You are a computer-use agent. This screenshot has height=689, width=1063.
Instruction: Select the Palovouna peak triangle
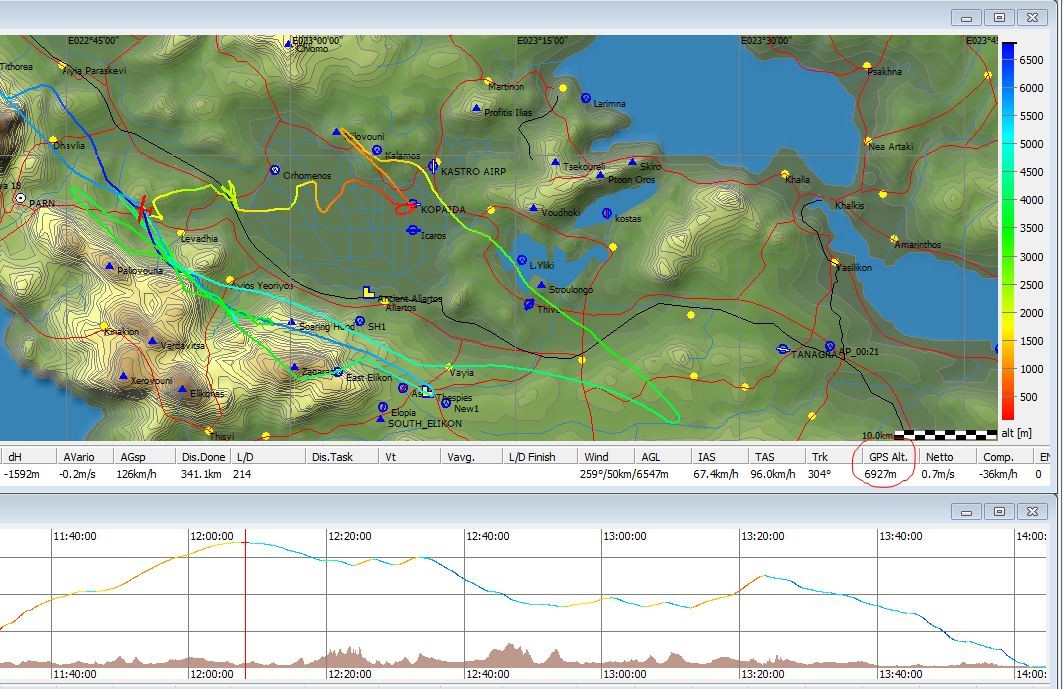click(x=109, y=267)
